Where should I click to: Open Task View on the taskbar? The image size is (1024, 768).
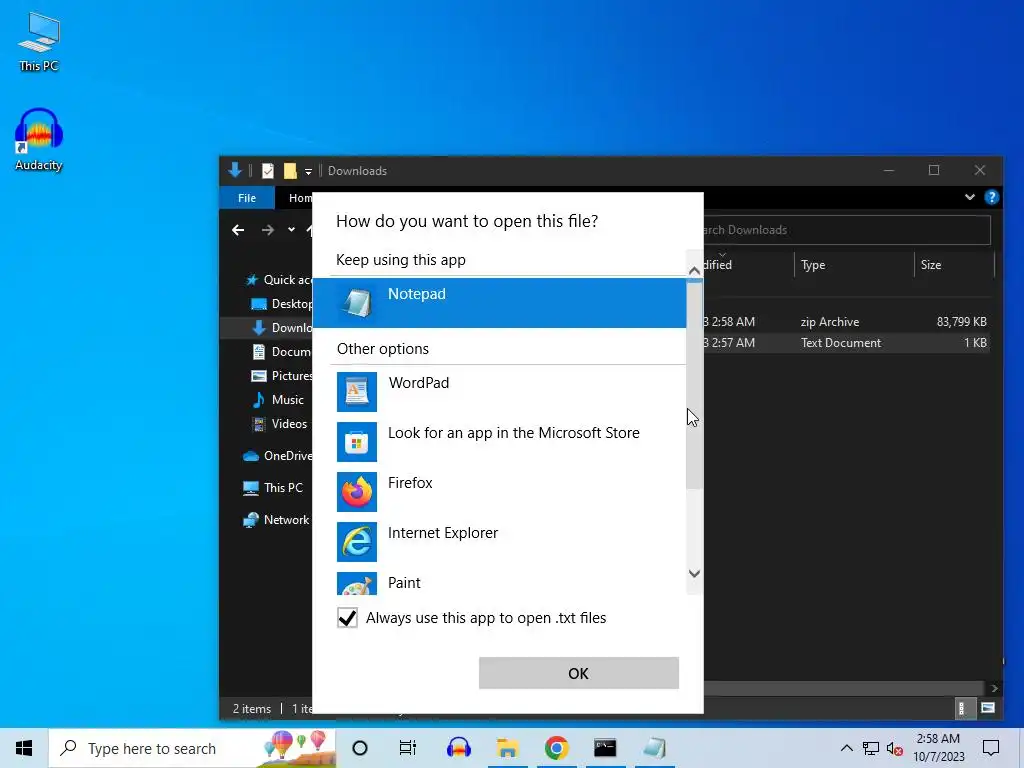408,748
